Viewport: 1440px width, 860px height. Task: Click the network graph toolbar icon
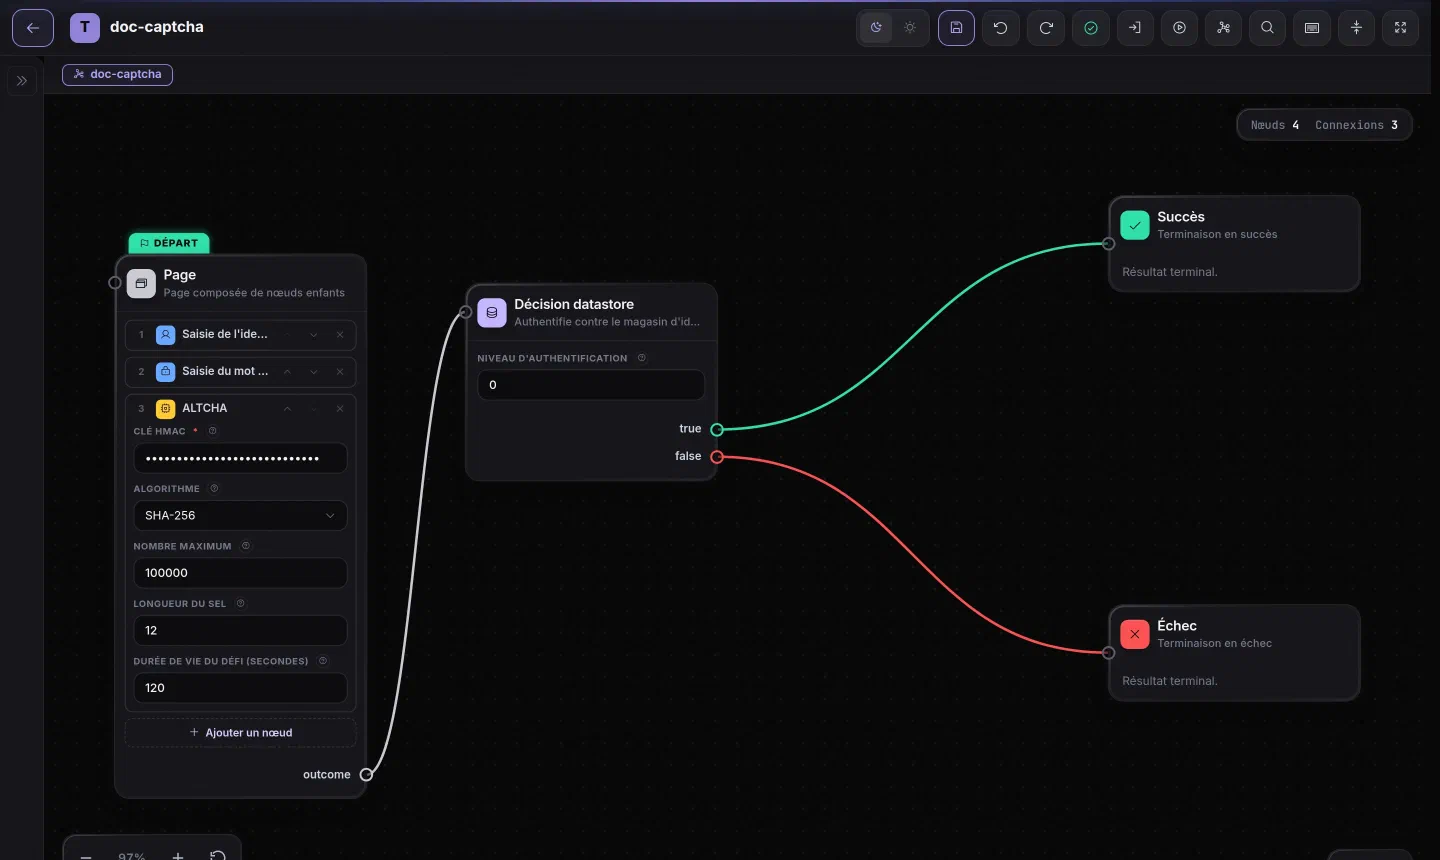pos(1223,28)
